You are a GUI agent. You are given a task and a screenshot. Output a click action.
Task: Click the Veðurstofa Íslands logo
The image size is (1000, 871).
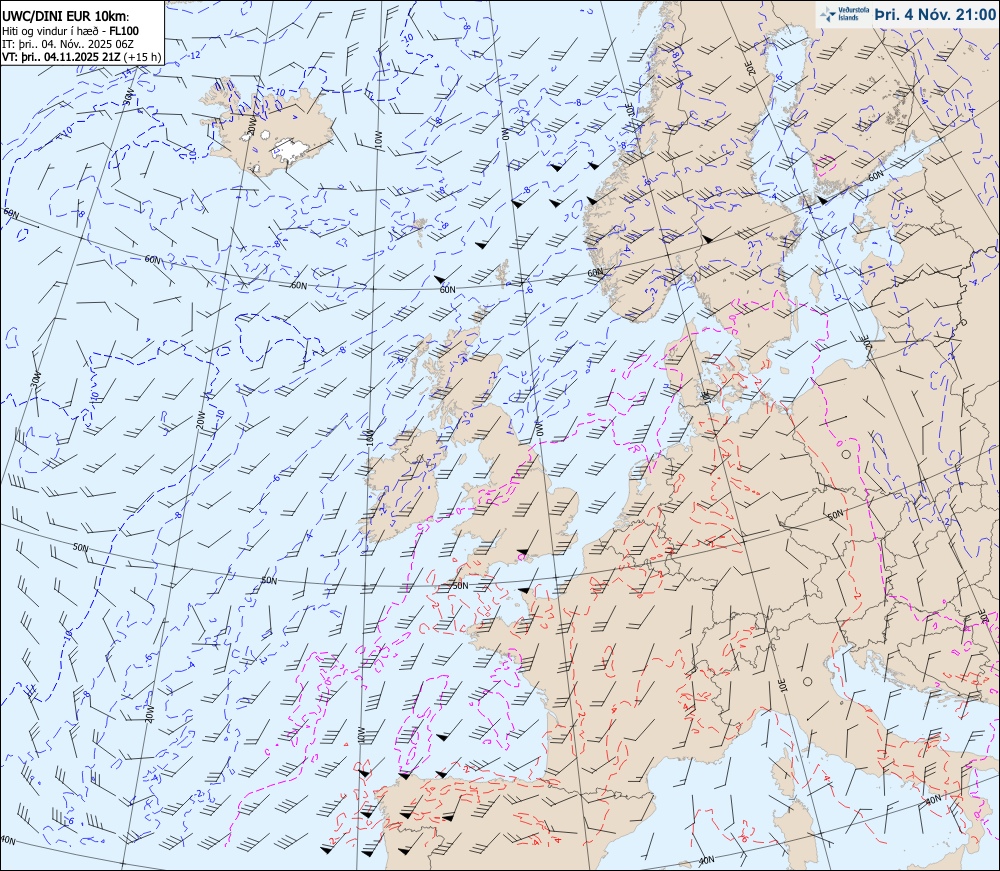tap(844, 14)
